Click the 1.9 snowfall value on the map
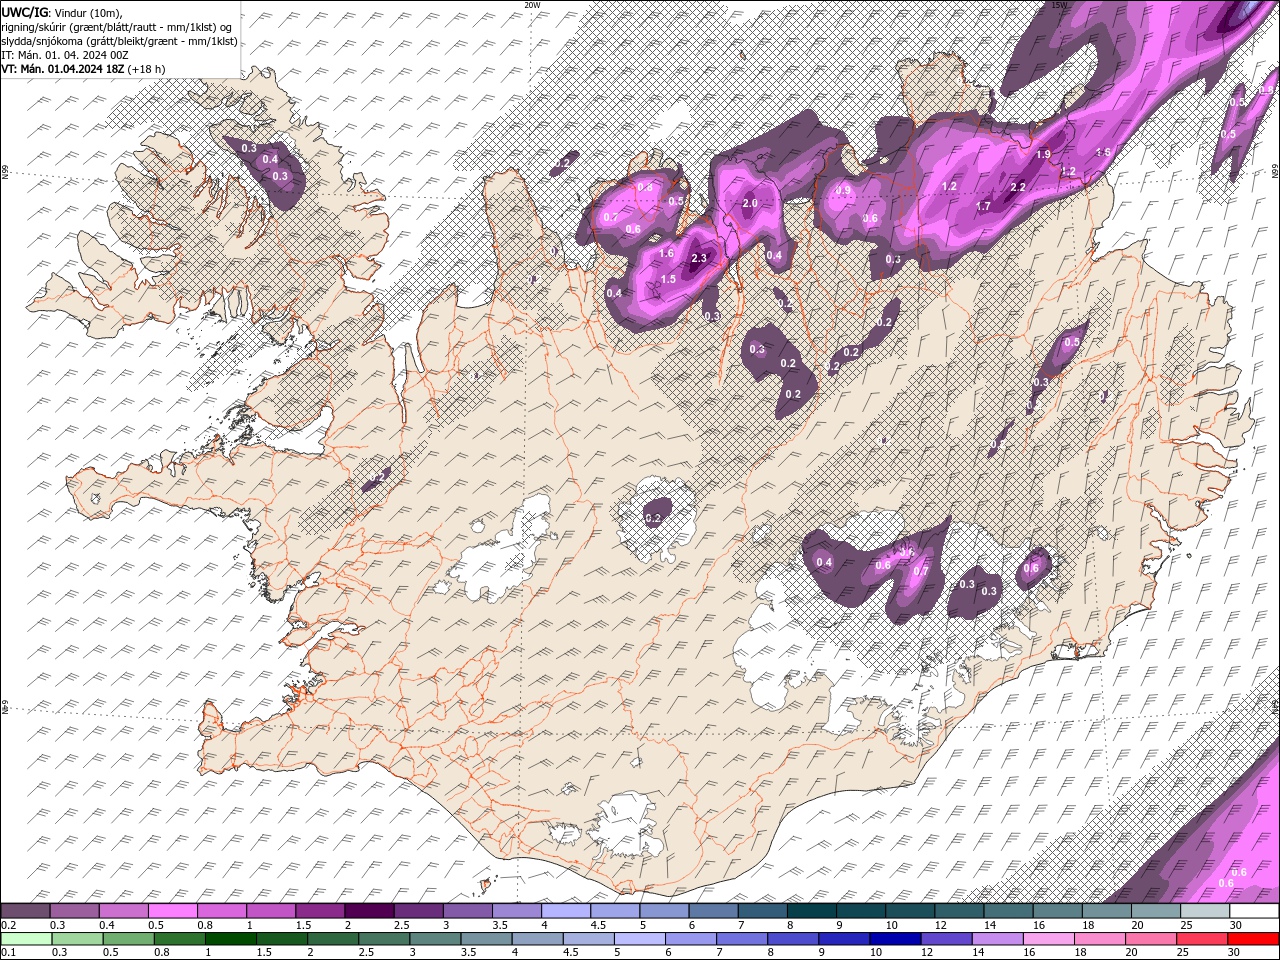 (x=1043, y=155)
